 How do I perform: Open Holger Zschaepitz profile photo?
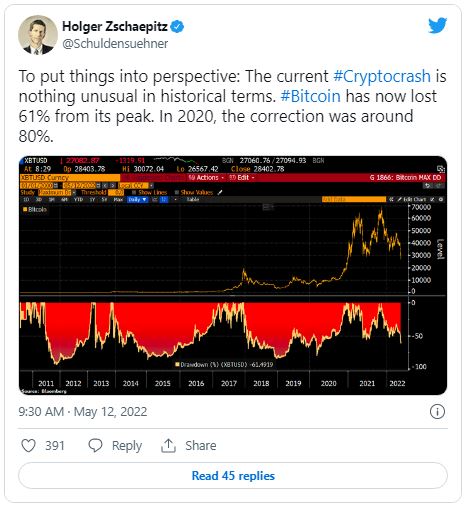38,35
